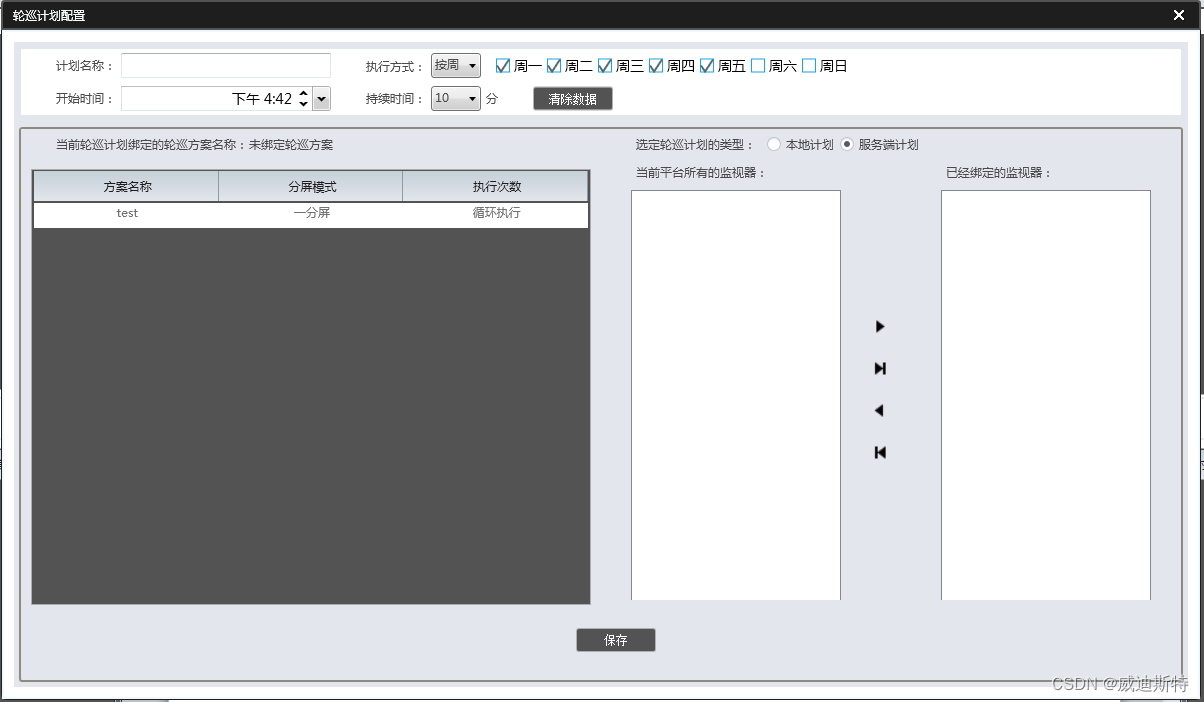Click inside the 已经绑定的监视器 list
1204x702 pixels.
[x=1046, y=395]
